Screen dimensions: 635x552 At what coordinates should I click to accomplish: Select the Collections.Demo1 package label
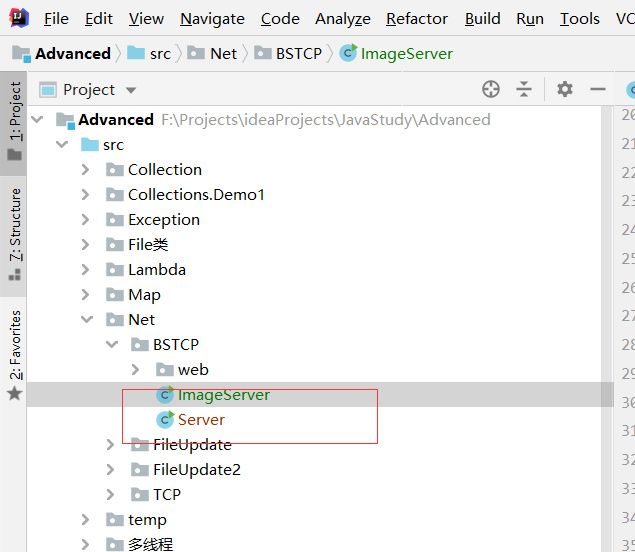[x=196, y=195]
